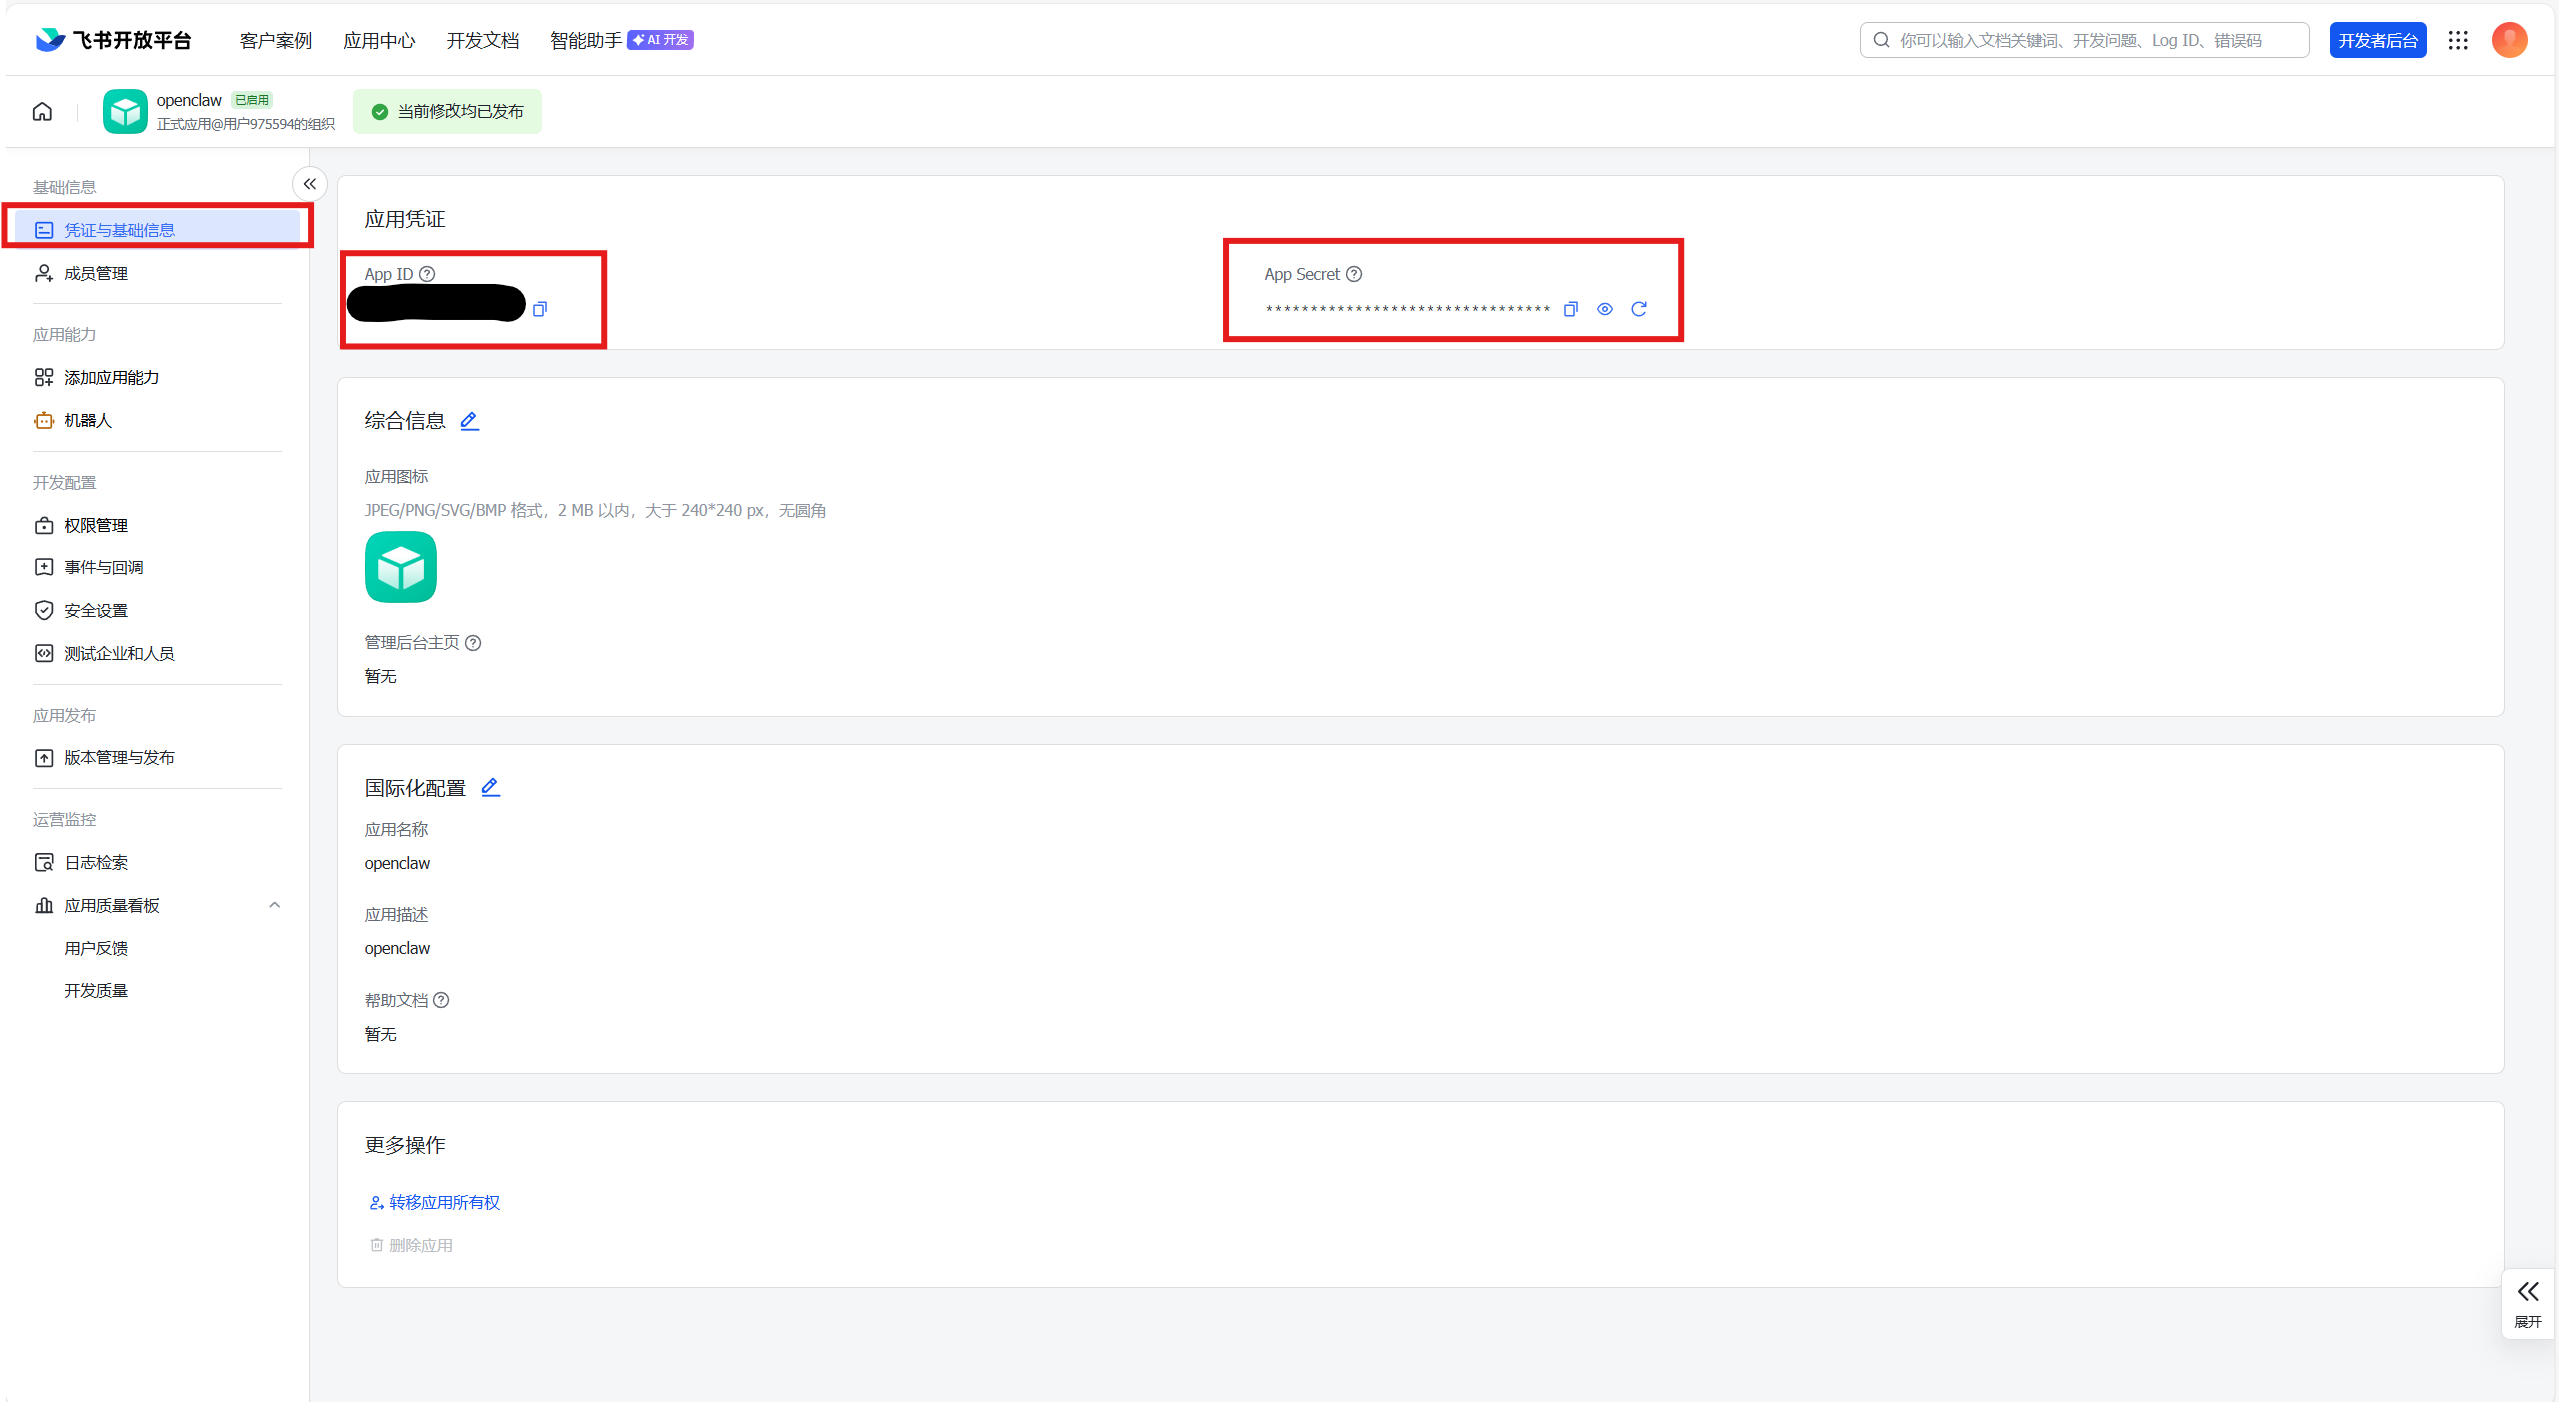This screenshot has width=2559, height=1402.
Task: Copy the App ID value
Action: pyautogui.click(x=540, y=309)
